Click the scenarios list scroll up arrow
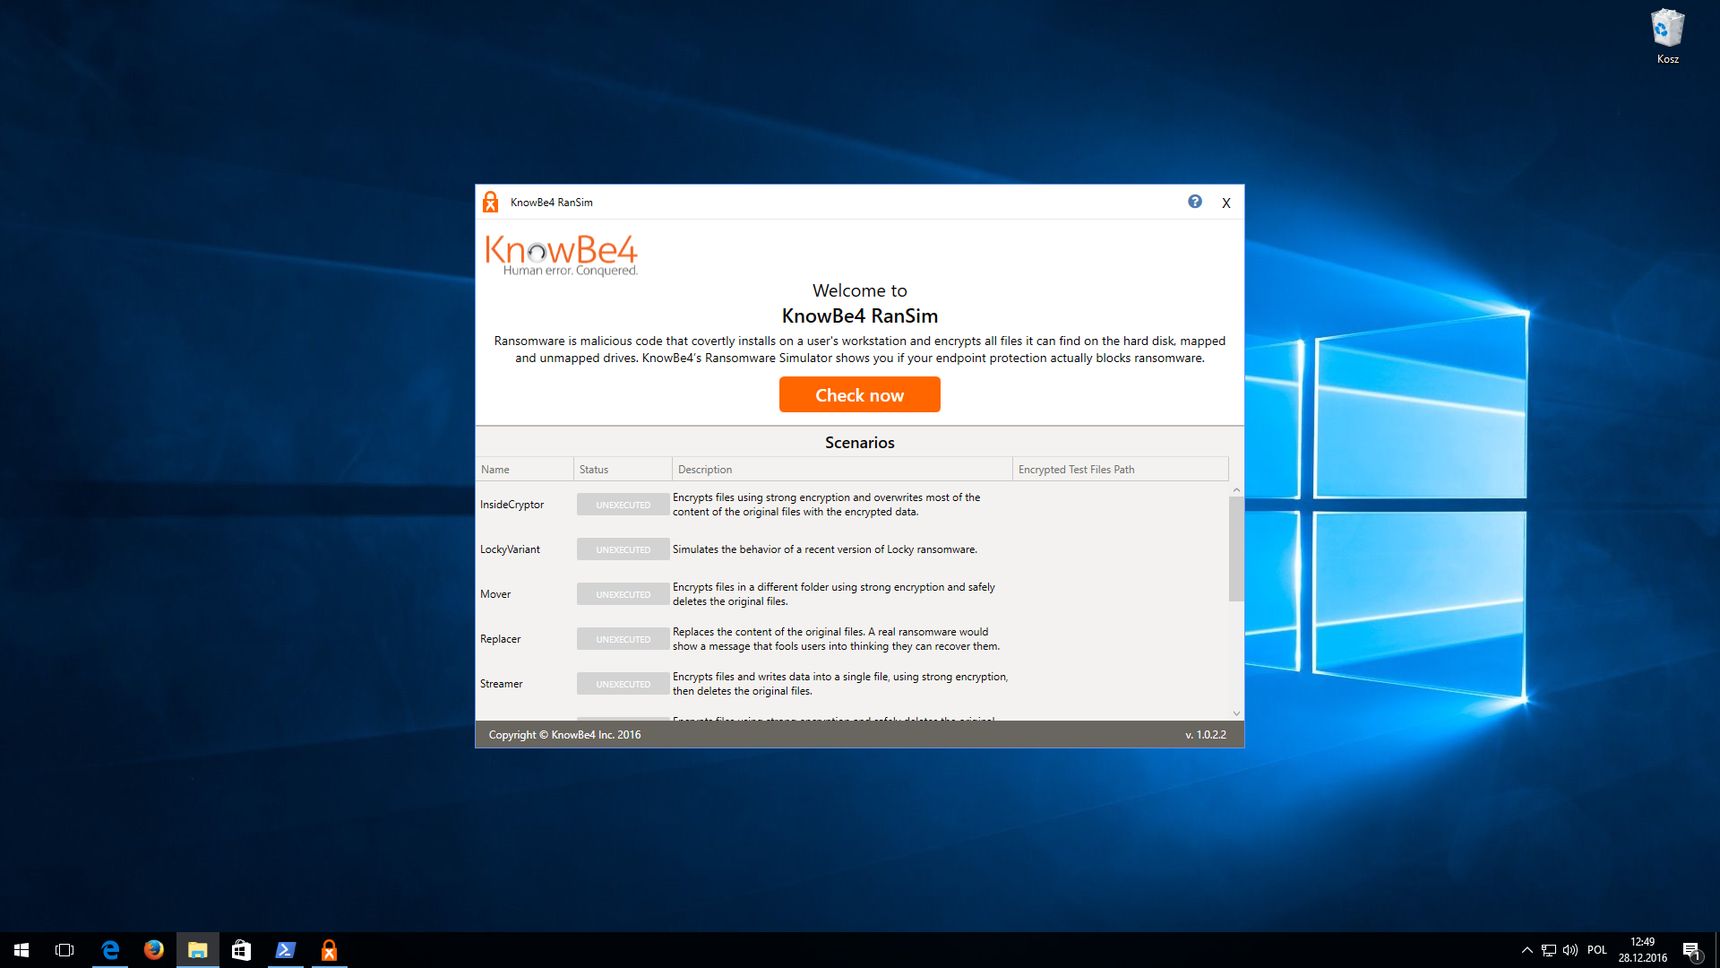This screenshot has width=1720, height=968. tap(1236, 490)
